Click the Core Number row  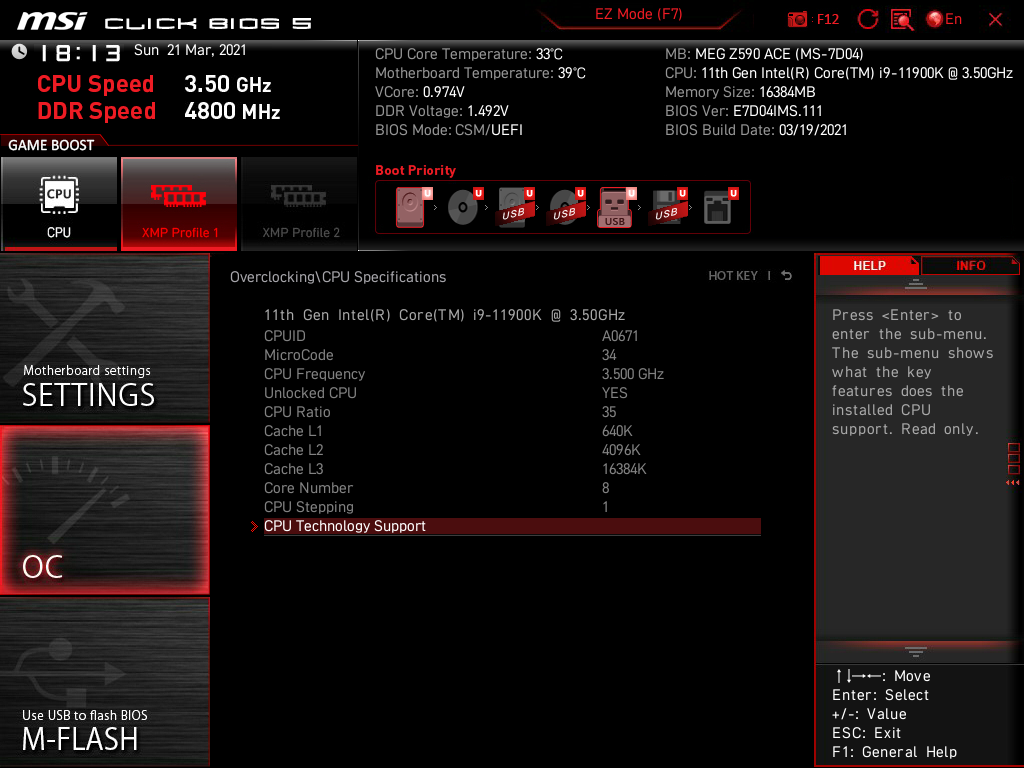[512, 488]
